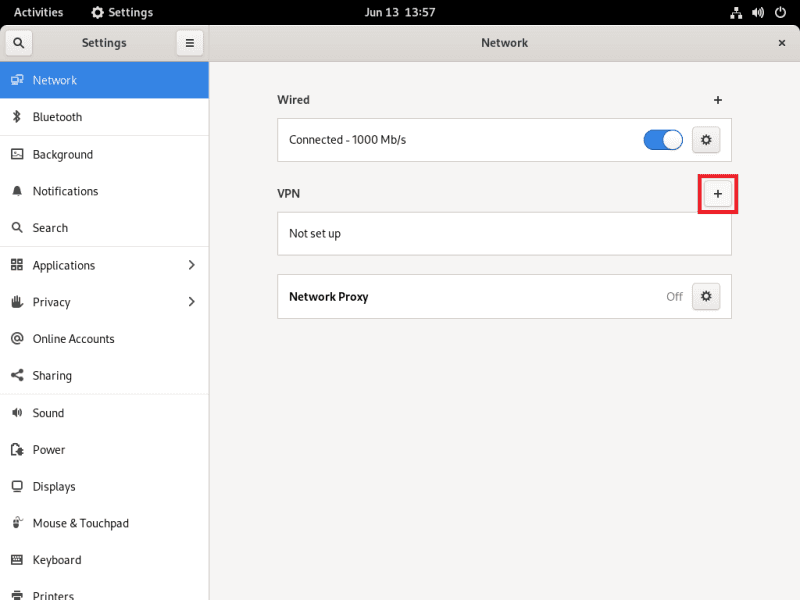Open Mouse & Touchpad settings
800x600 pixels.
point(80,523)
